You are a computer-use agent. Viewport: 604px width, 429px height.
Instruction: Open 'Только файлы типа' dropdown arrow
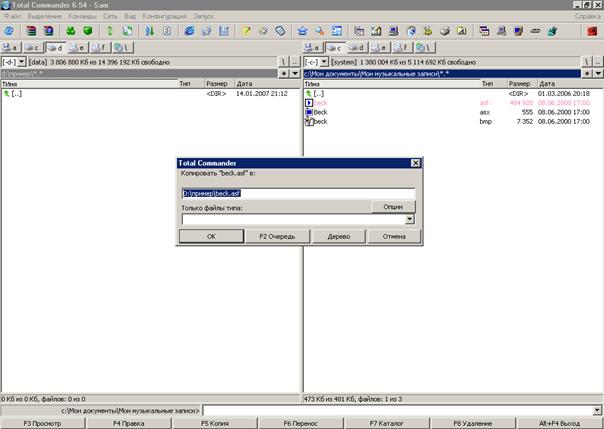coord(410,218)
